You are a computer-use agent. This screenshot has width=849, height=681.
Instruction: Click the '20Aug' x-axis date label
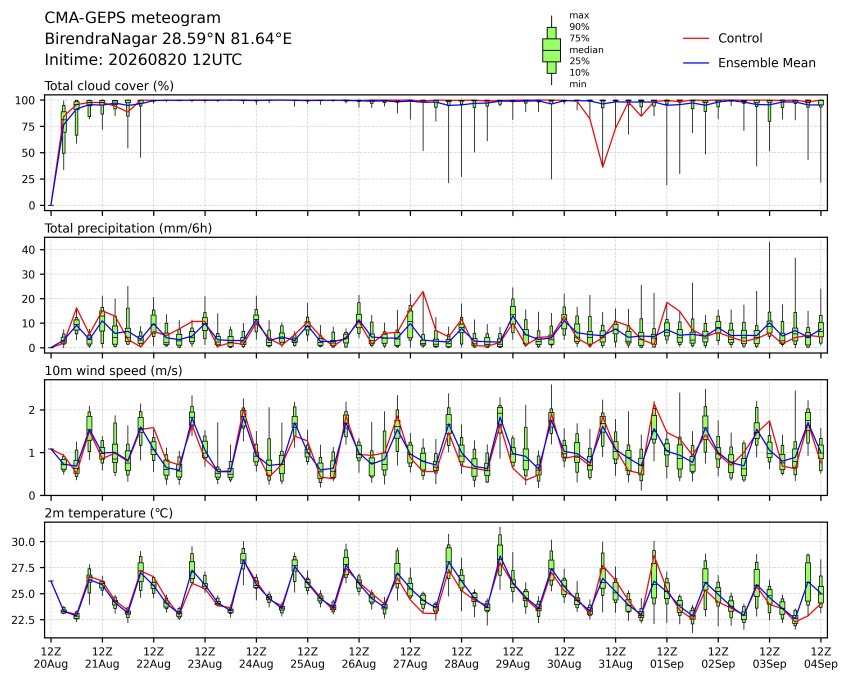51,664
